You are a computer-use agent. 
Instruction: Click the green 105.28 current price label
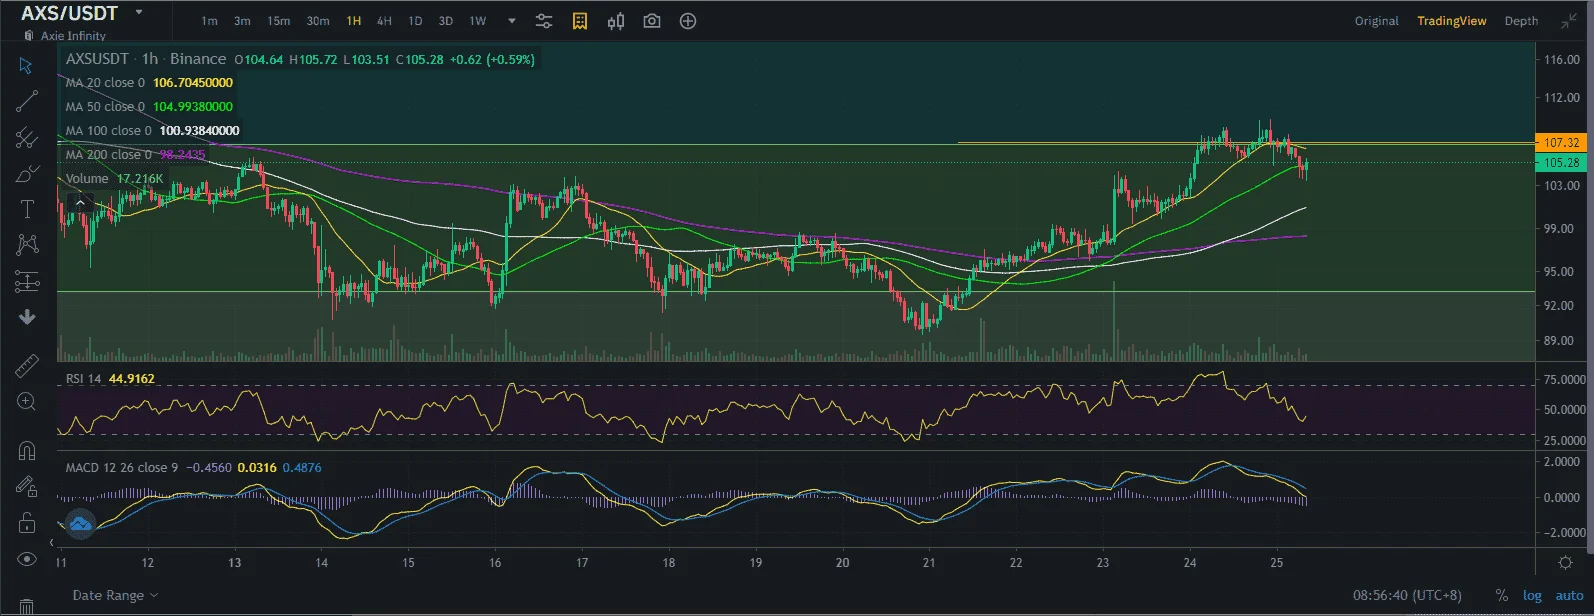tap(1561, 162)
